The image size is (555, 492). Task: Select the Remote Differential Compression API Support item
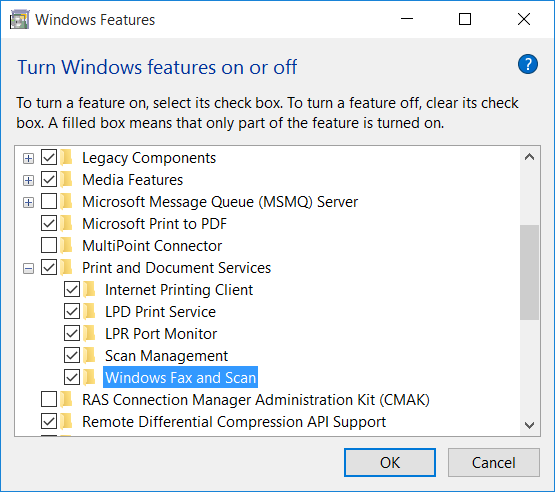(x=234, y=422)
